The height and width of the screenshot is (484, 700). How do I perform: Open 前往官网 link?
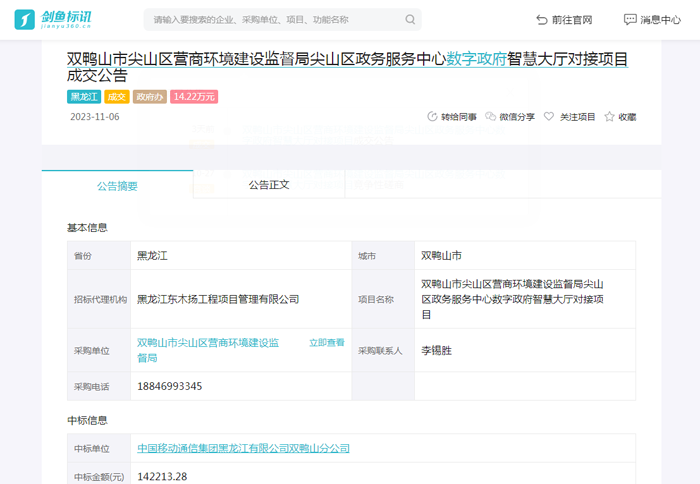[x=564, y=20]
